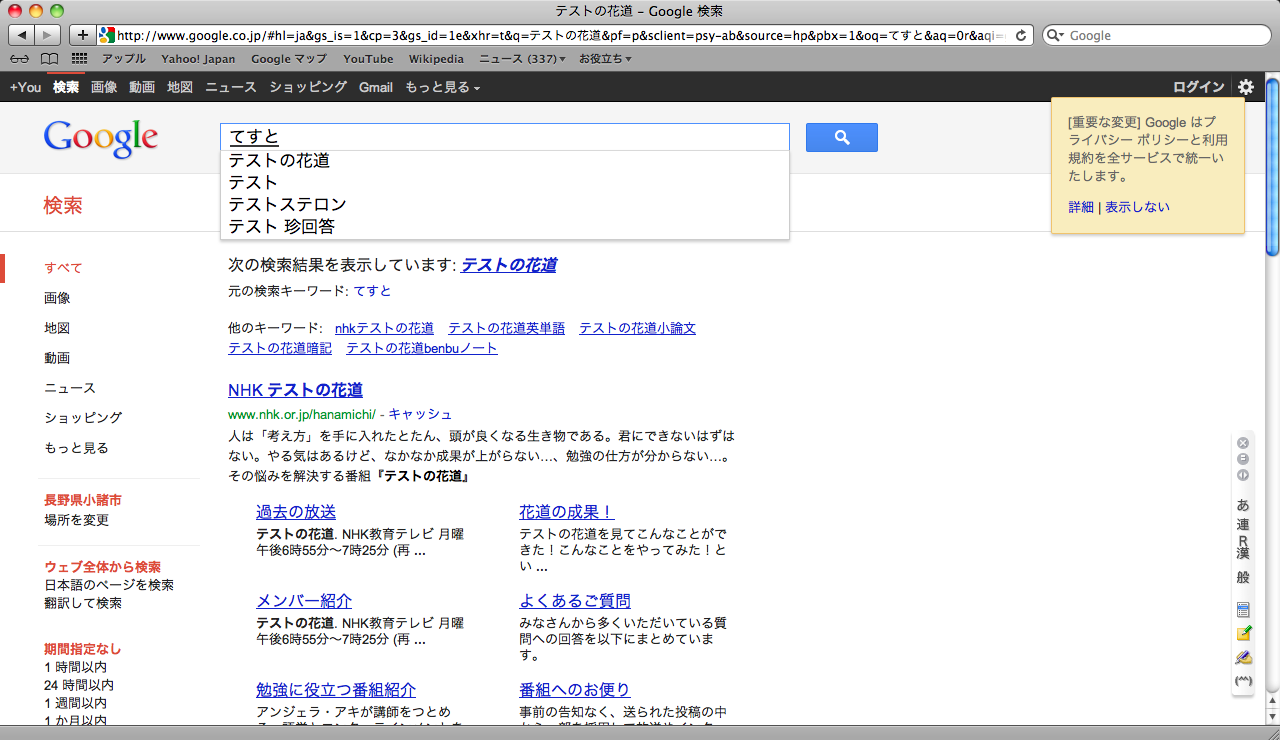The width and height of the screenshot is (1280, 740).
Task: Open the よくあるご質問 sitelink
Action: pyautogui.click(x=575, y=601)
